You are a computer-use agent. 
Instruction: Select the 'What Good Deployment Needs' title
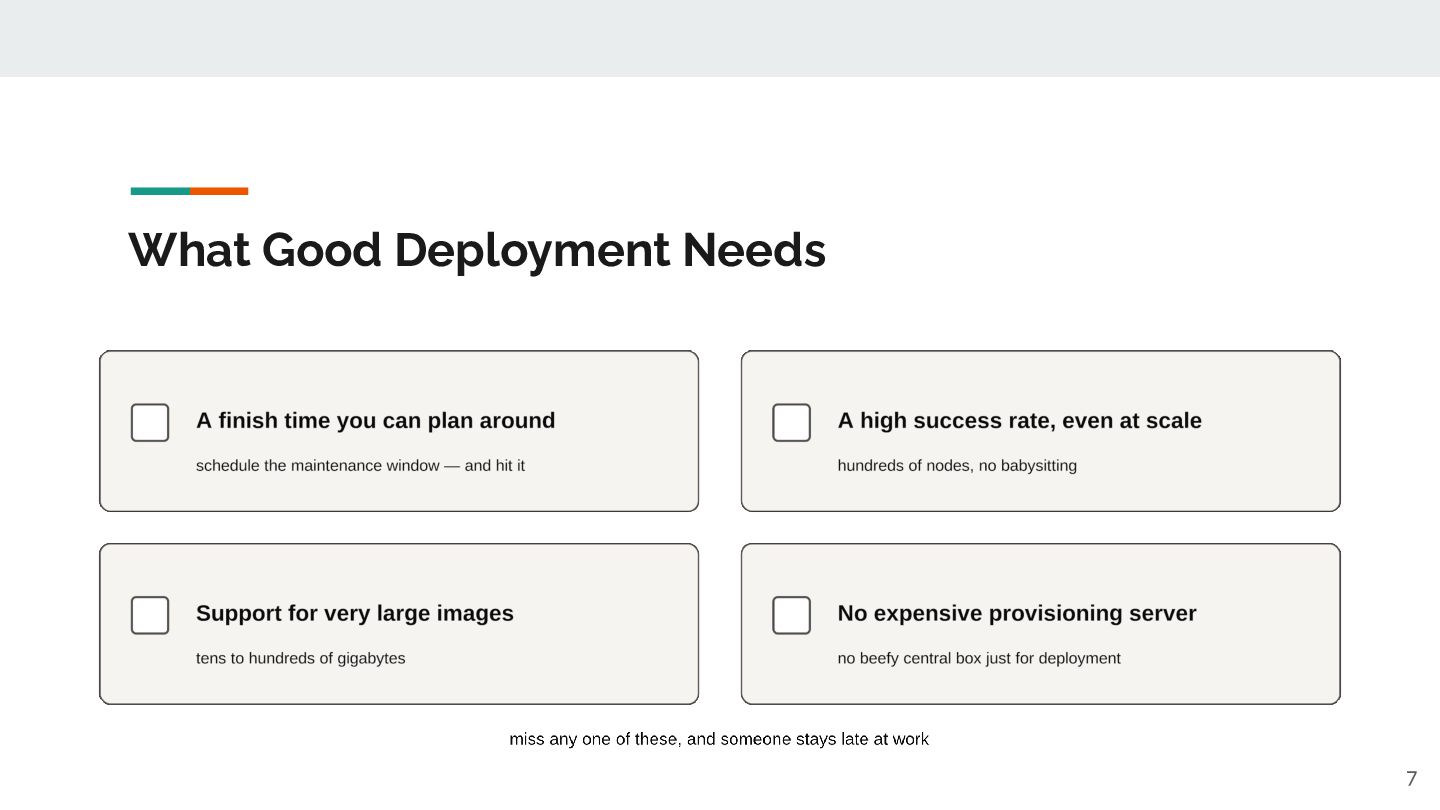click(x=477, y=250)
